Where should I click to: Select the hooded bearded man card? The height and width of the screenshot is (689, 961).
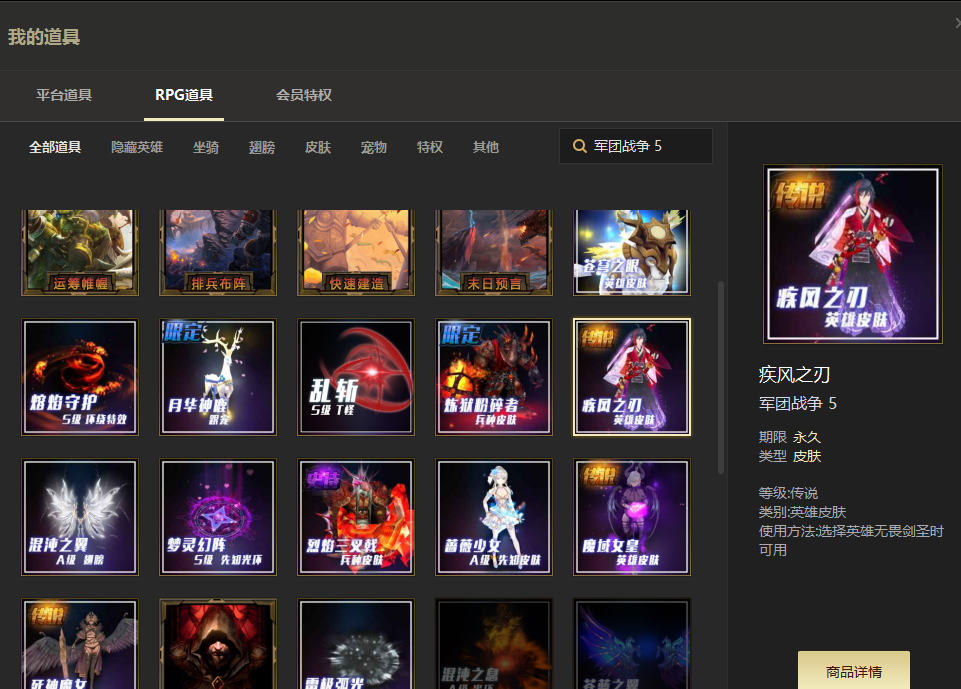218,644
